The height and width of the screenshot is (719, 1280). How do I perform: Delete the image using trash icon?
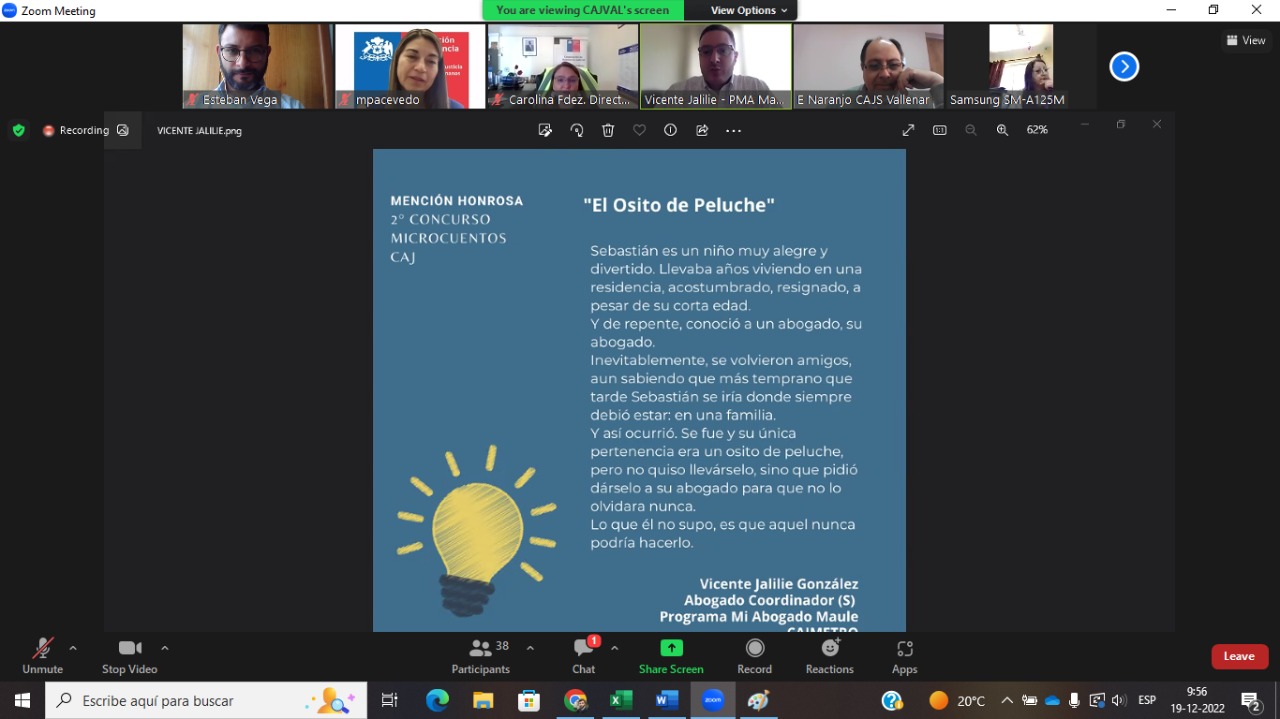coord(608,130)
